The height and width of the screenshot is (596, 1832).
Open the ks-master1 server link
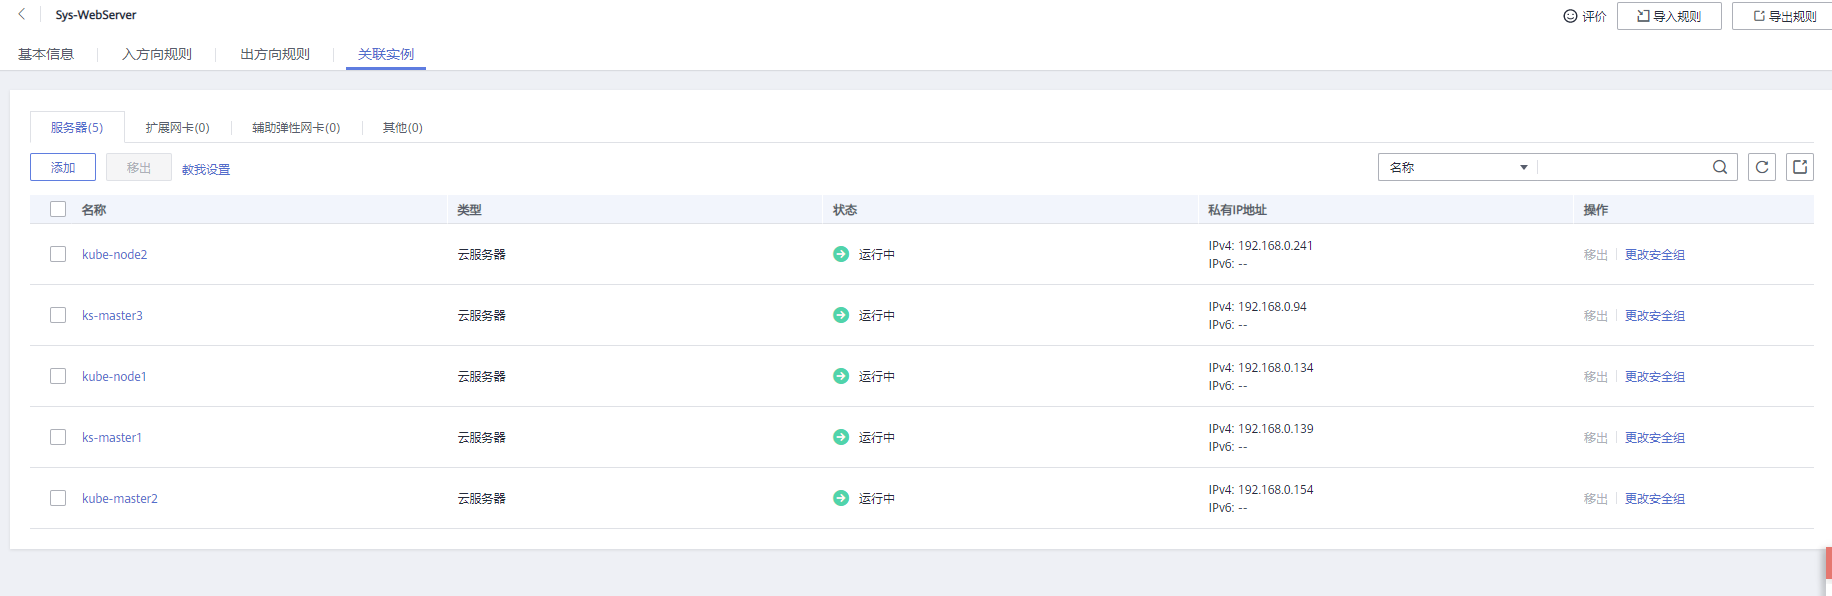[112, 437]
